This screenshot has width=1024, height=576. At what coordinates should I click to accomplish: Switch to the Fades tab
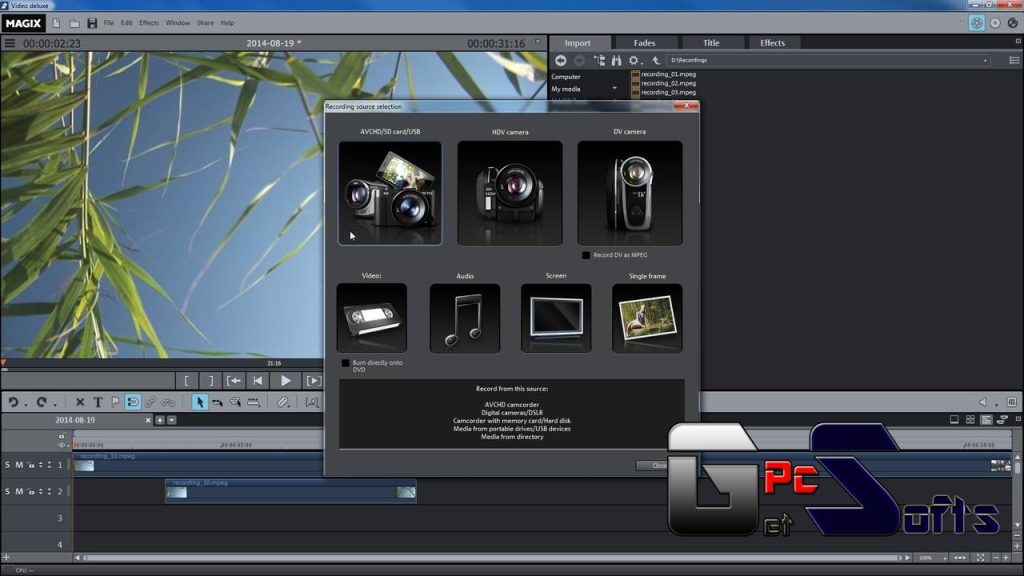pyautogui.click(x=645, y=43)
